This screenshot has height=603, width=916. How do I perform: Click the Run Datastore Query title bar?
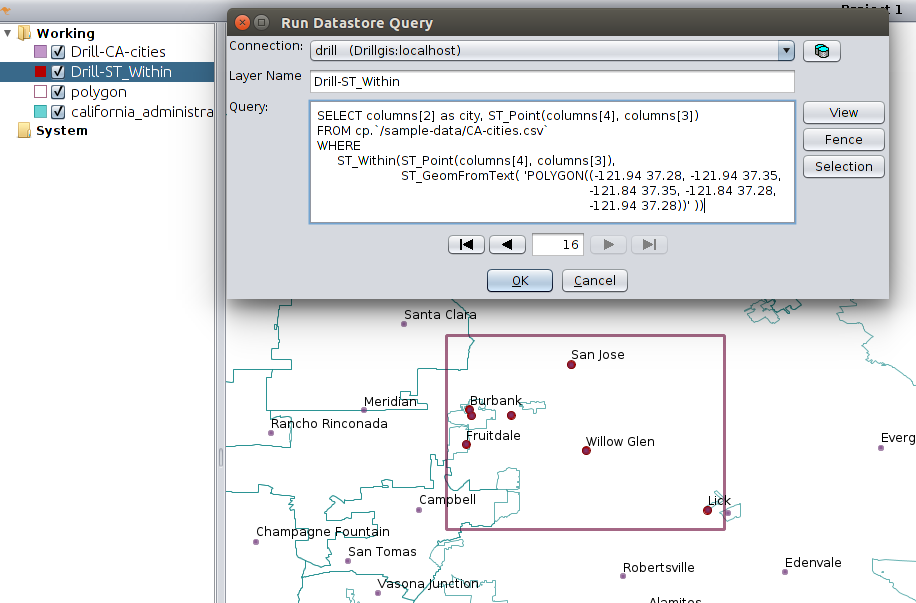(x=558, y=23)
